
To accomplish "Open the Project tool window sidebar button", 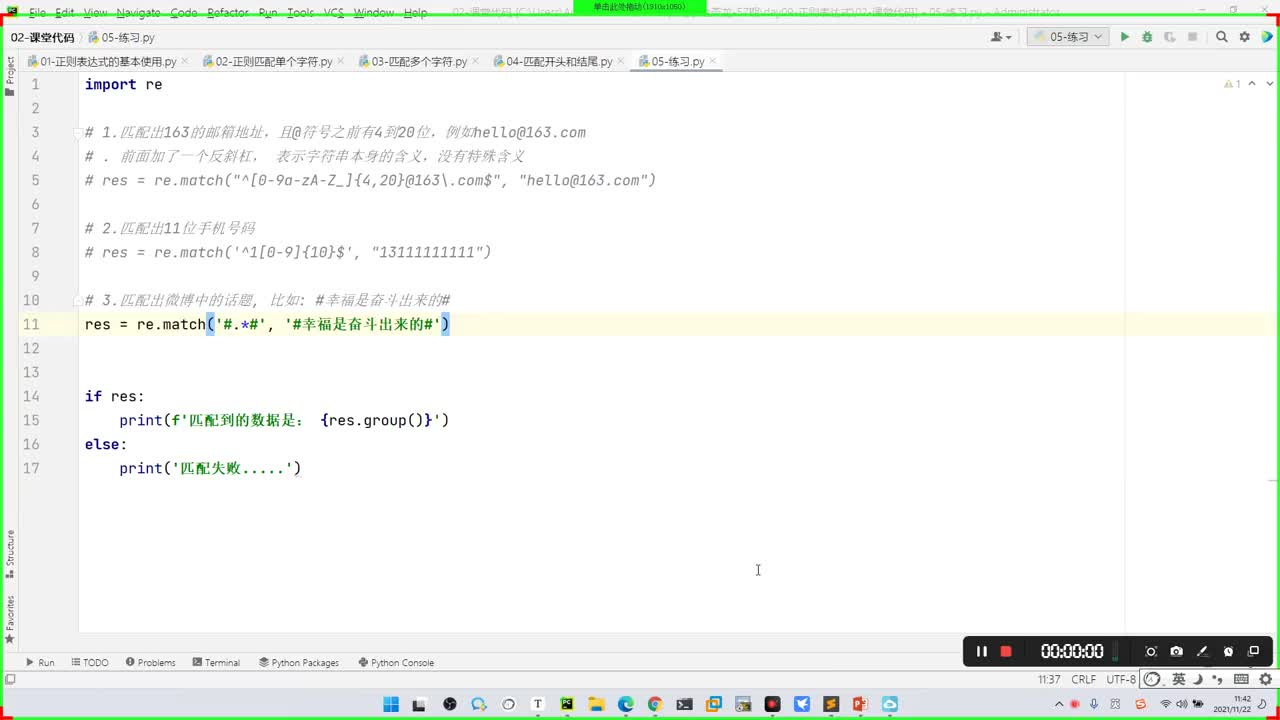I will tap(10, 76).
